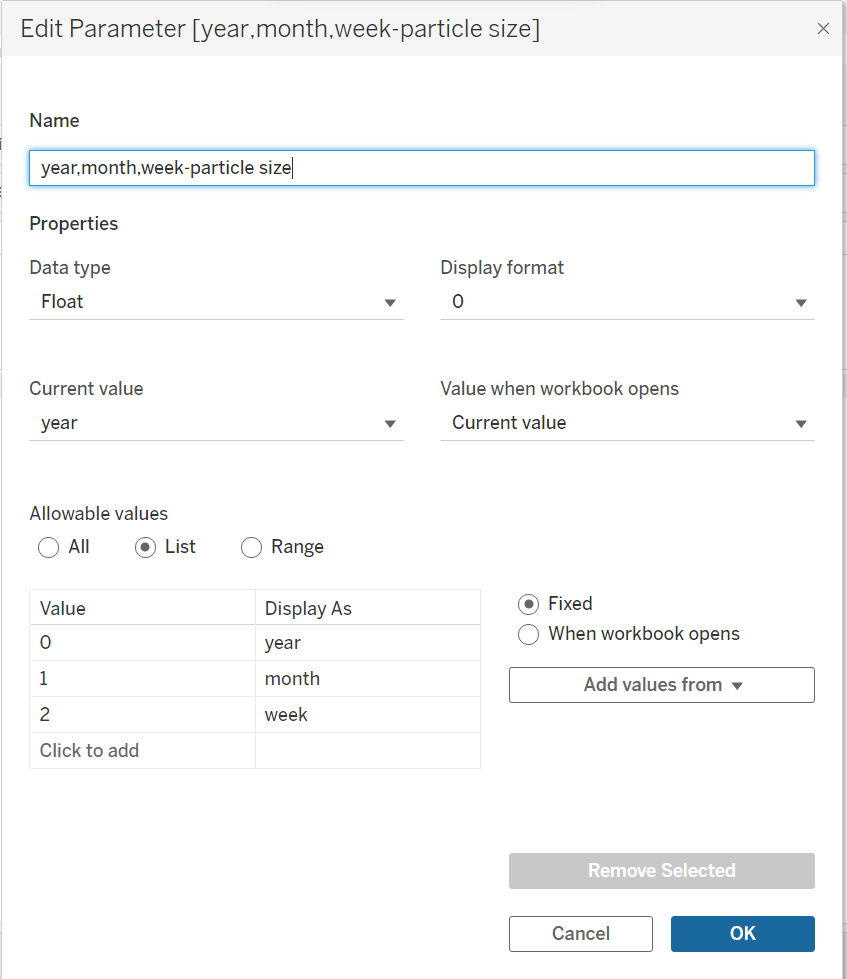Select the week row value 2
The width and height of the screenshot is (847, 979).
(140, 714)
